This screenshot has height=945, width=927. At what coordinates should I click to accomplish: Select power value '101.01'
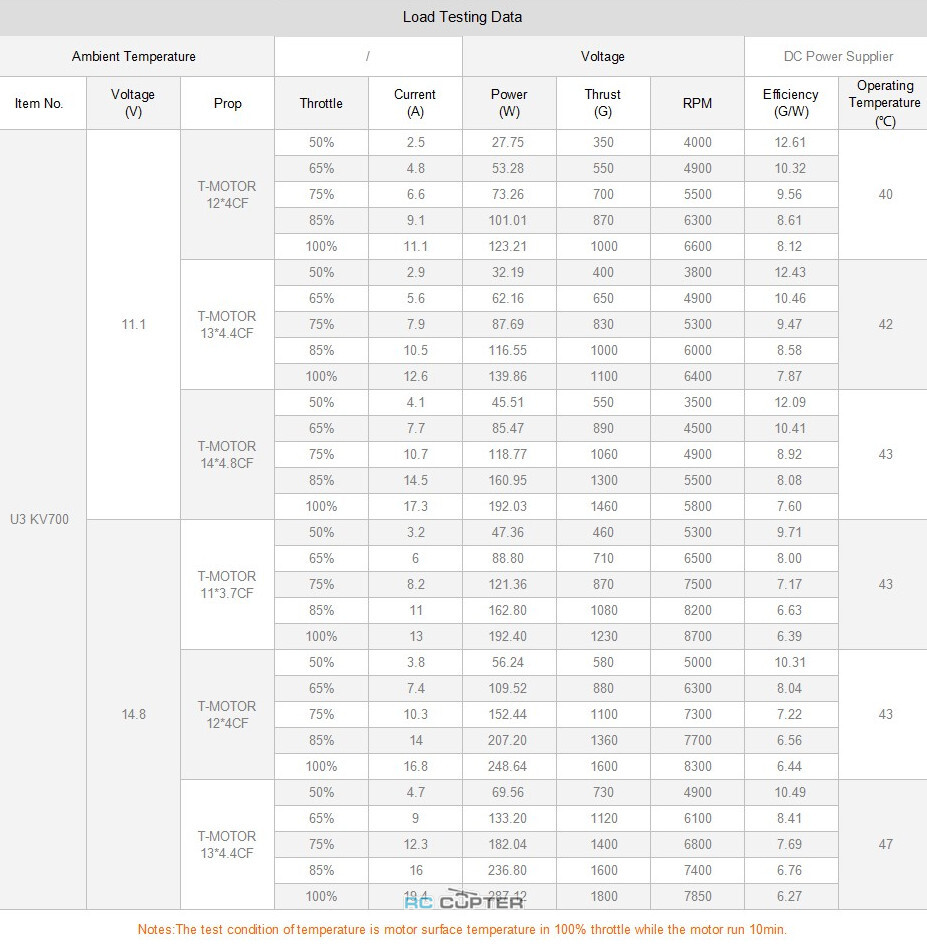tap(507, 220)
